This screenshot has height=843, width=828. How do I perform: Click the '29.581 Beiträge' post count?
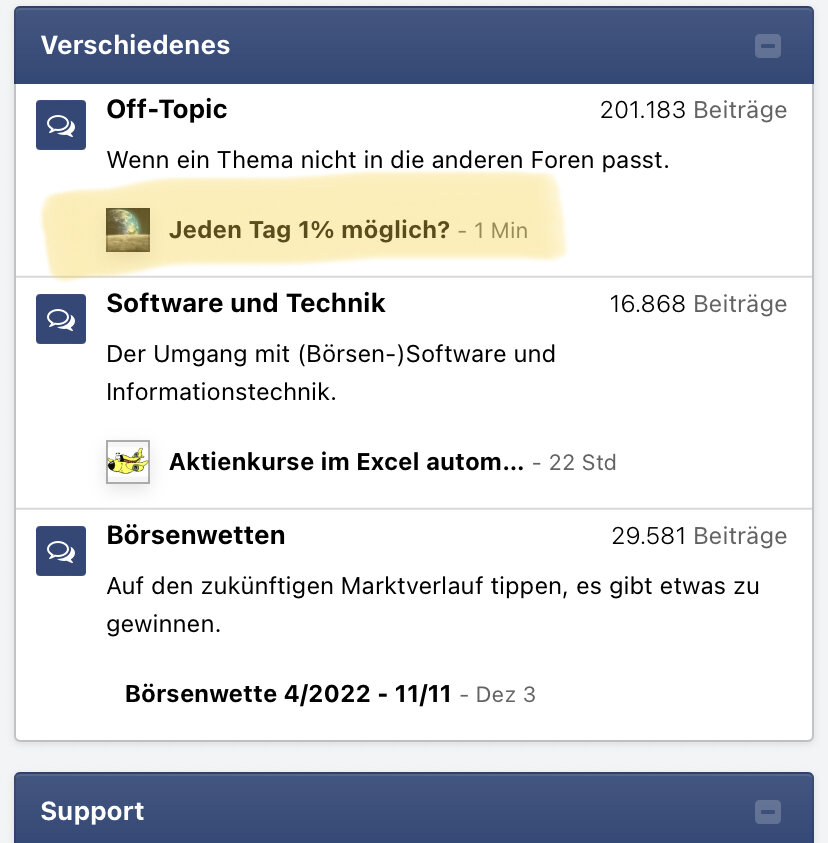pos(699,536)
